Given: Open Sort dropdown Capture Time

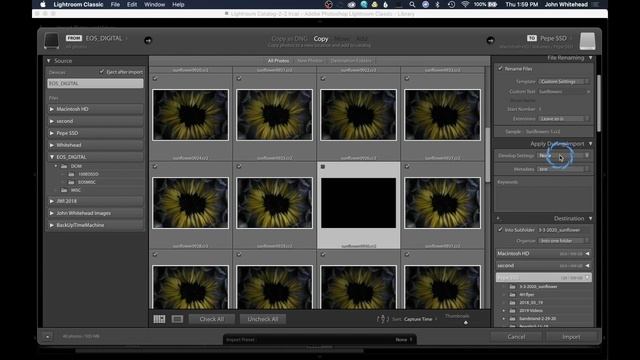Looking at the screenshot, I should 420,319.
